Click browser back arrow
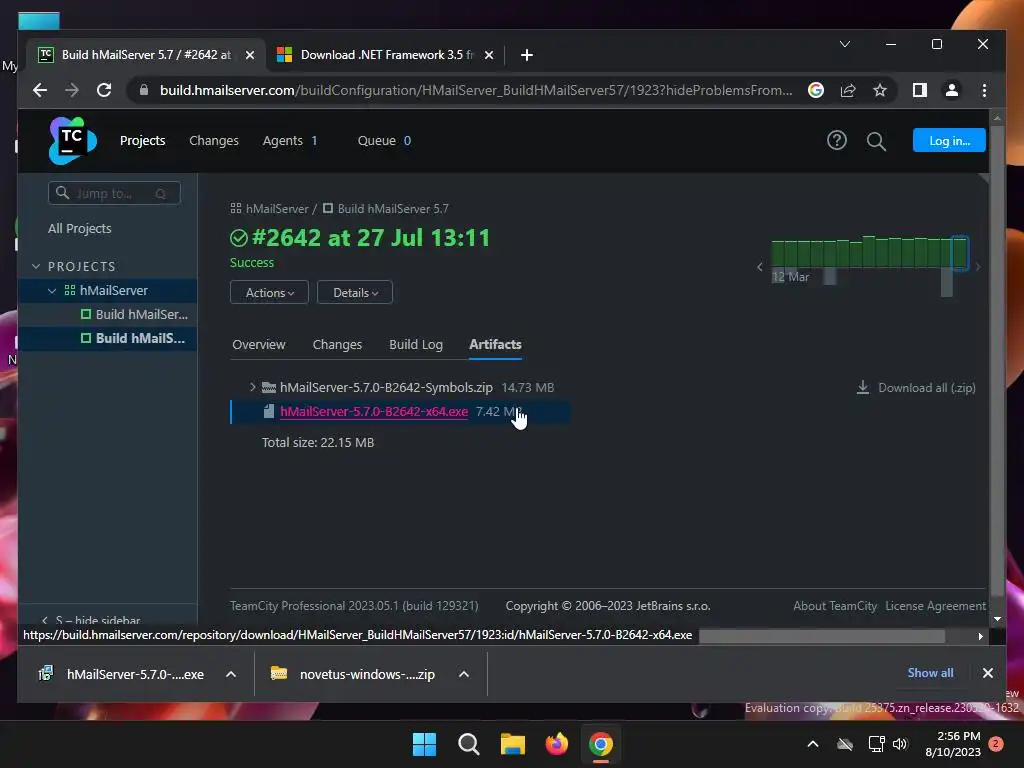 click(40, 90)
